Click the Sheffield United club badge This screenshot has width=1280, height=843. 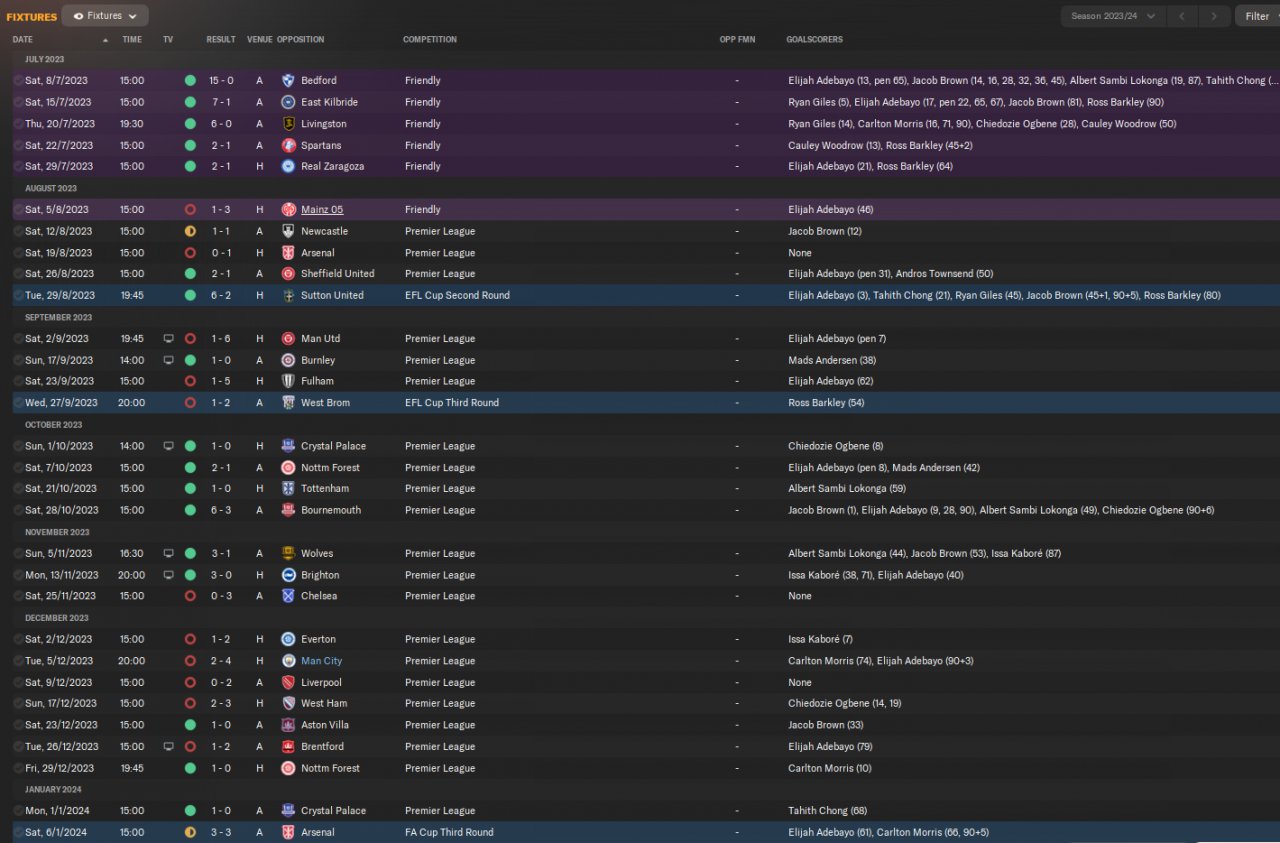click(x=288, y=273)
